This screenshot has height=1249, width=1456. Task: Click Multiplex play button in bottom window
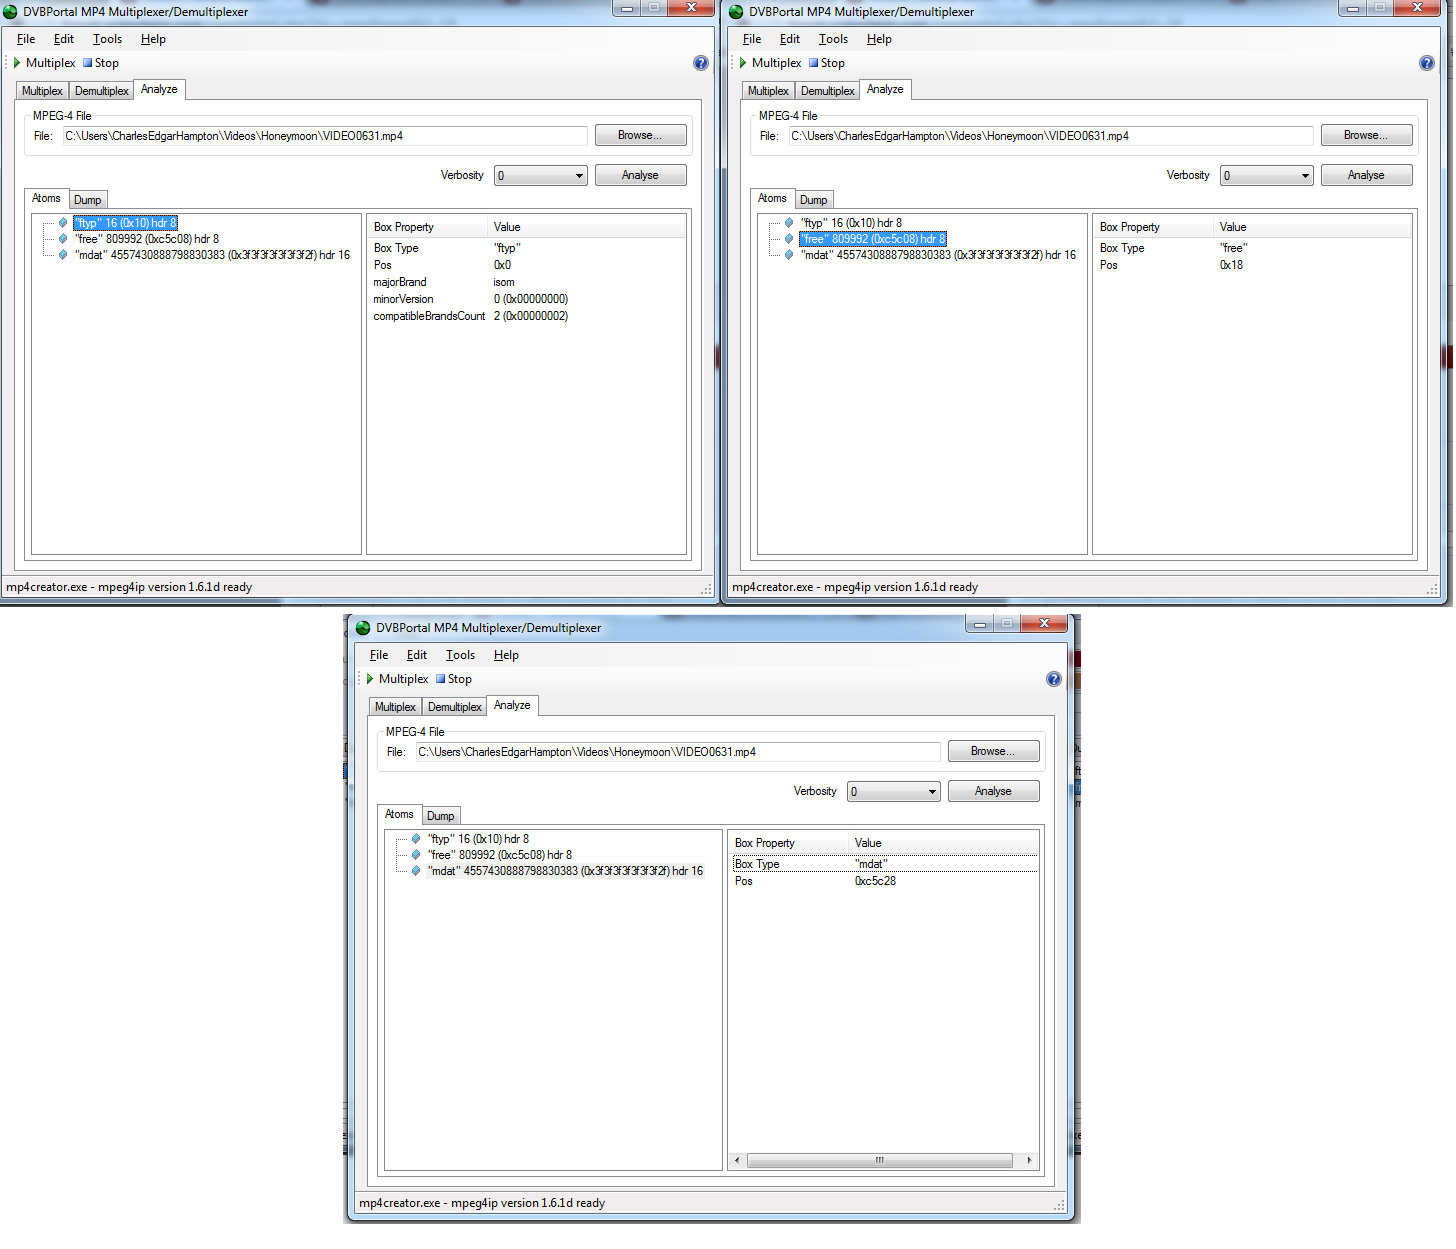pyautogui.click(x=397, y=679)
